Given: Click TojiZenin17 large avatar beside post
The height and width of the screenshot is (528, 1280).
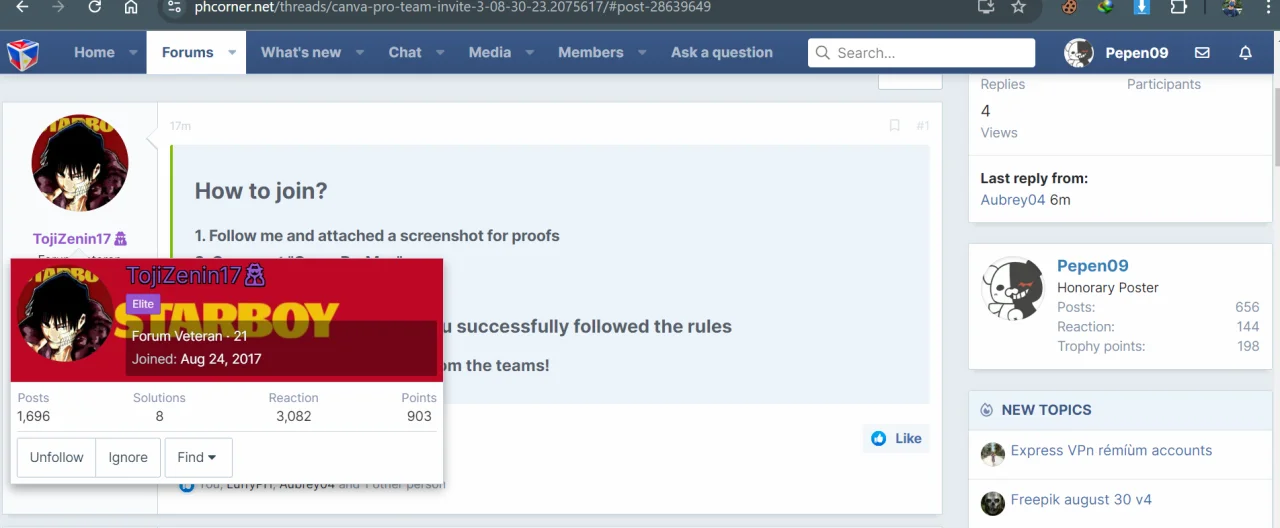Looking at the screenshot, I should pyautogui.click(x=80, y=163).
